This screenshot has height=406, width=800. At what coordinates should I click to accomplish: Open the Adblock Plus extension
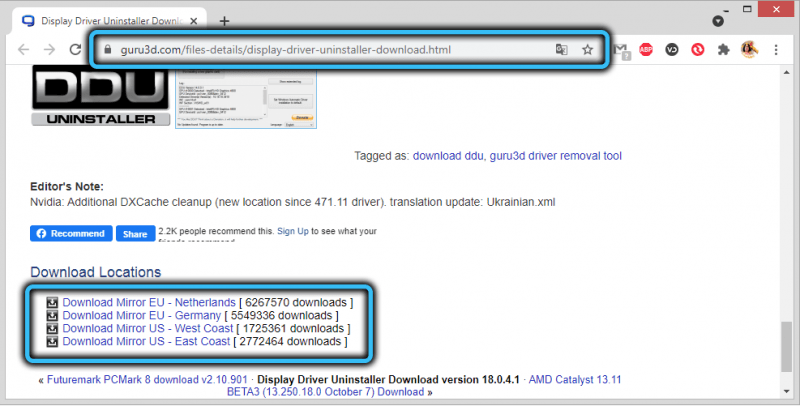(x=646, y=49)
